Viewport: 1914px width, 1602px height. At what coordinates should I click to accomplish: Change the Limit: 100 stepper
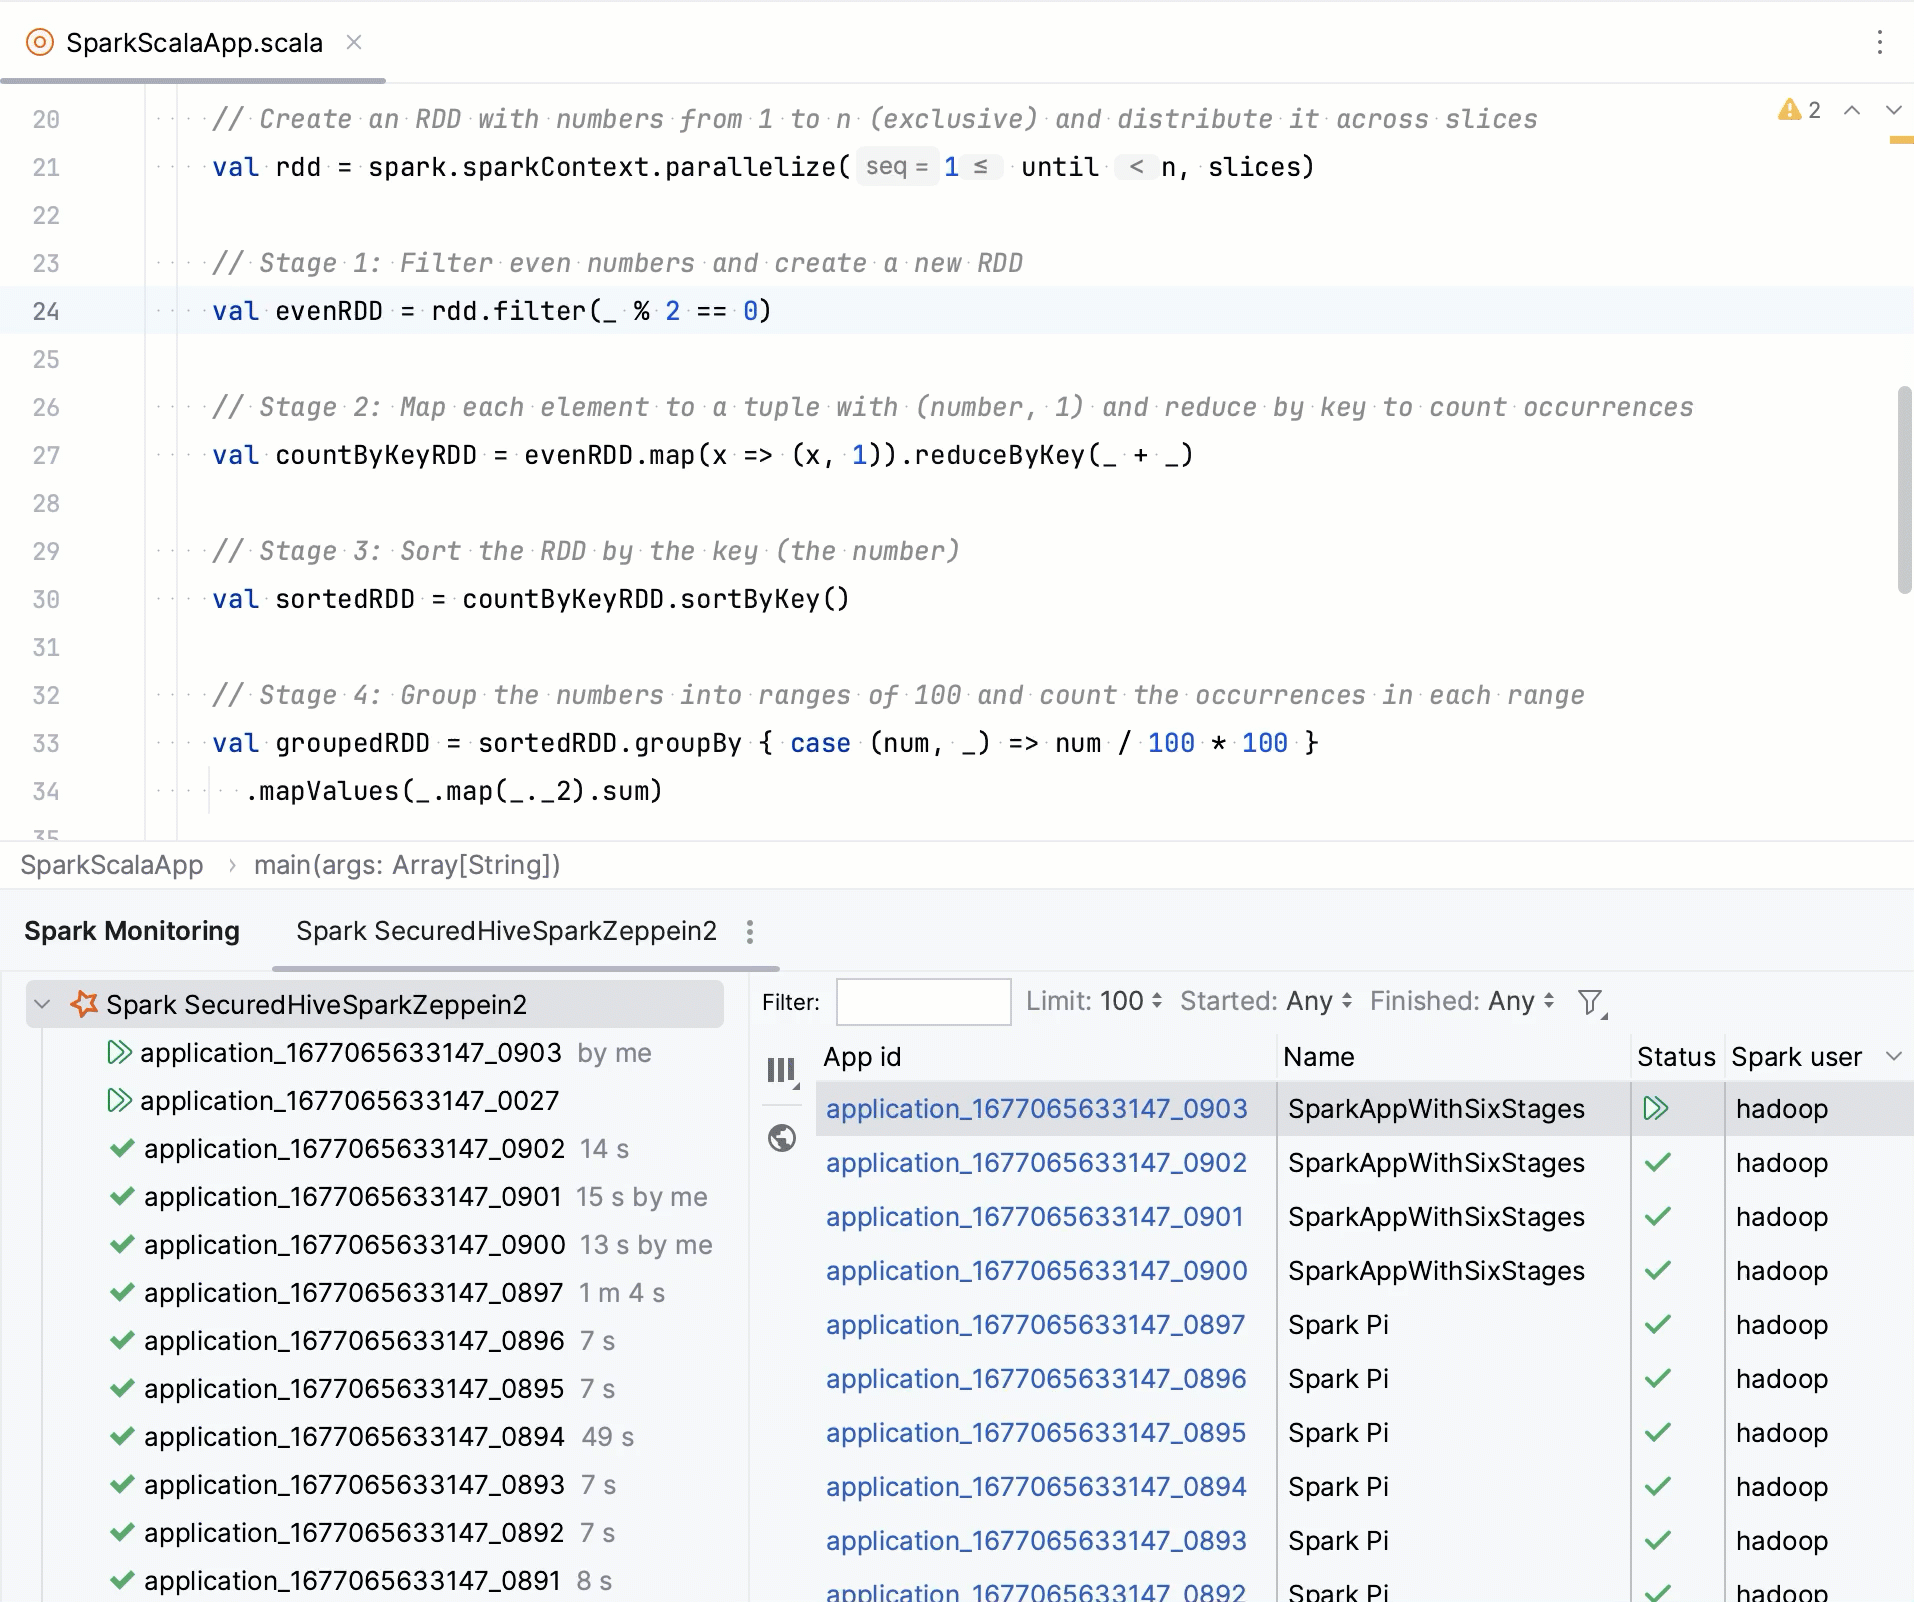click(1094, 1001)
